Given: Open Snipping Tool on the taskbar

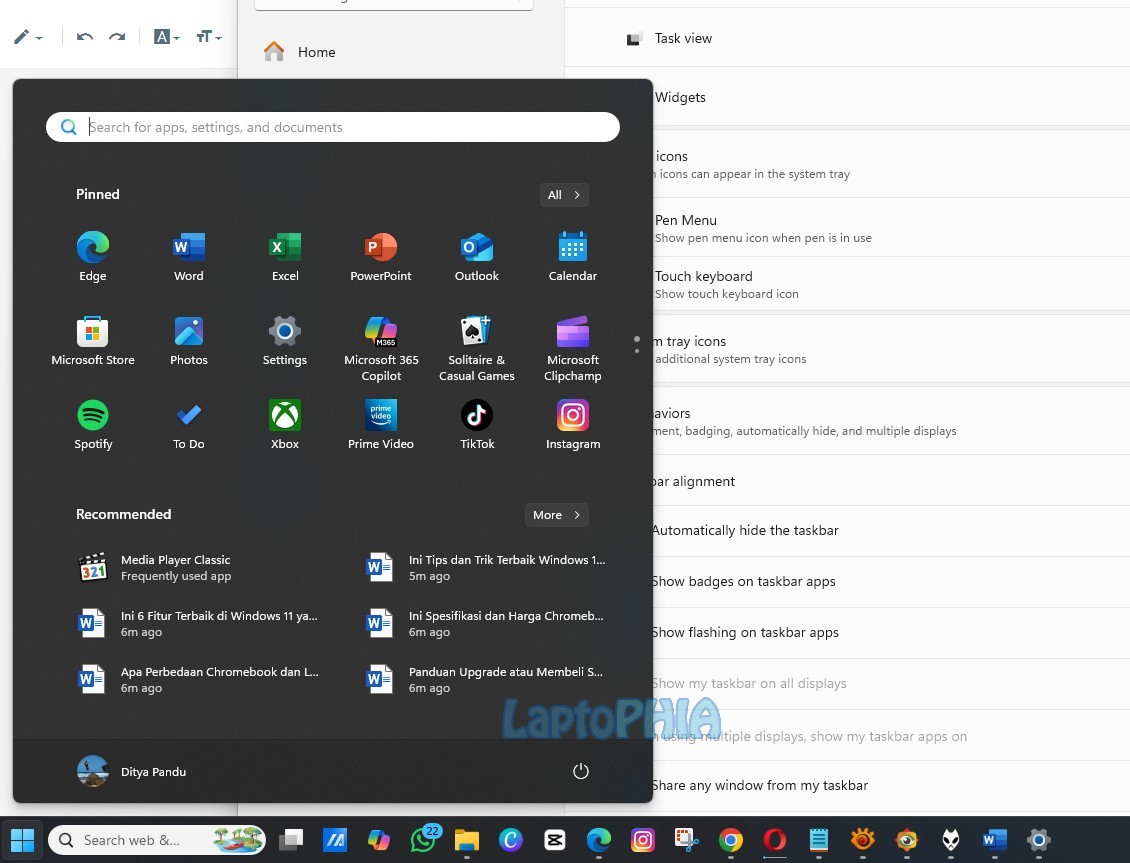Looking at the screenshot, I should coord(686,840).
